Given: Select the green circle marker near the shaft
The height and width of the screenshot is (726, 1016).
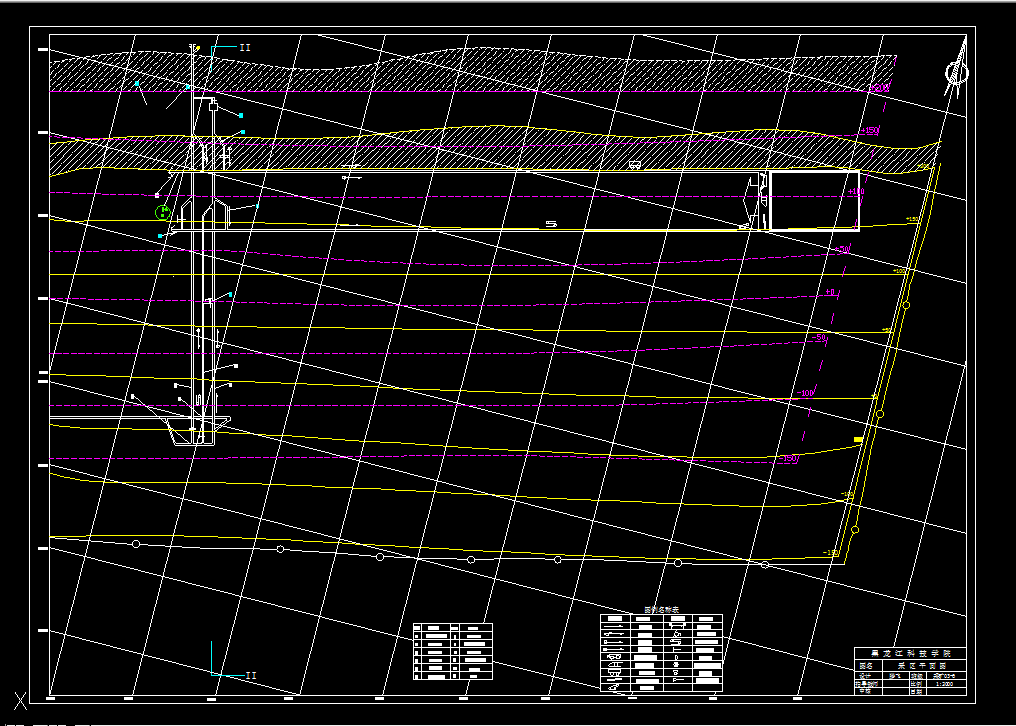Looking at the screenshot, I should [x=163, y=212].
